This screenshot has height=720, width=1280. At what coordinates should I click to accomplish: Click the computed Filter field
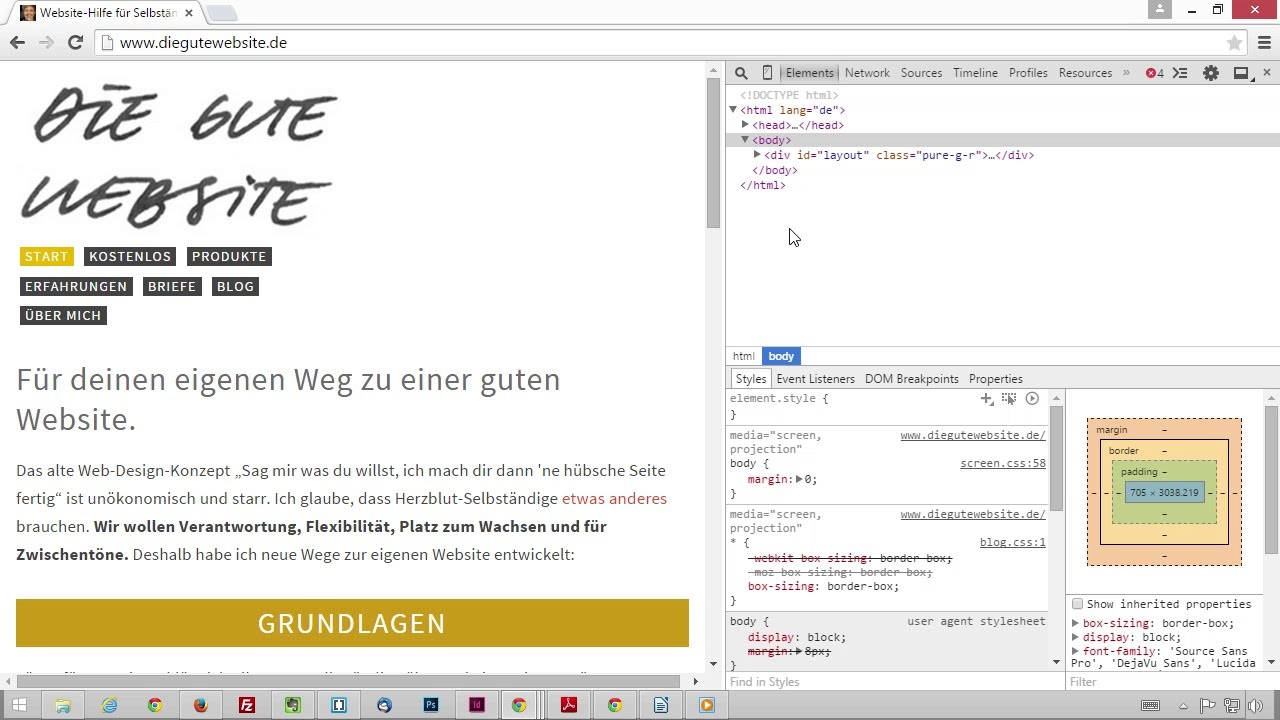[x=1172, y=682]
